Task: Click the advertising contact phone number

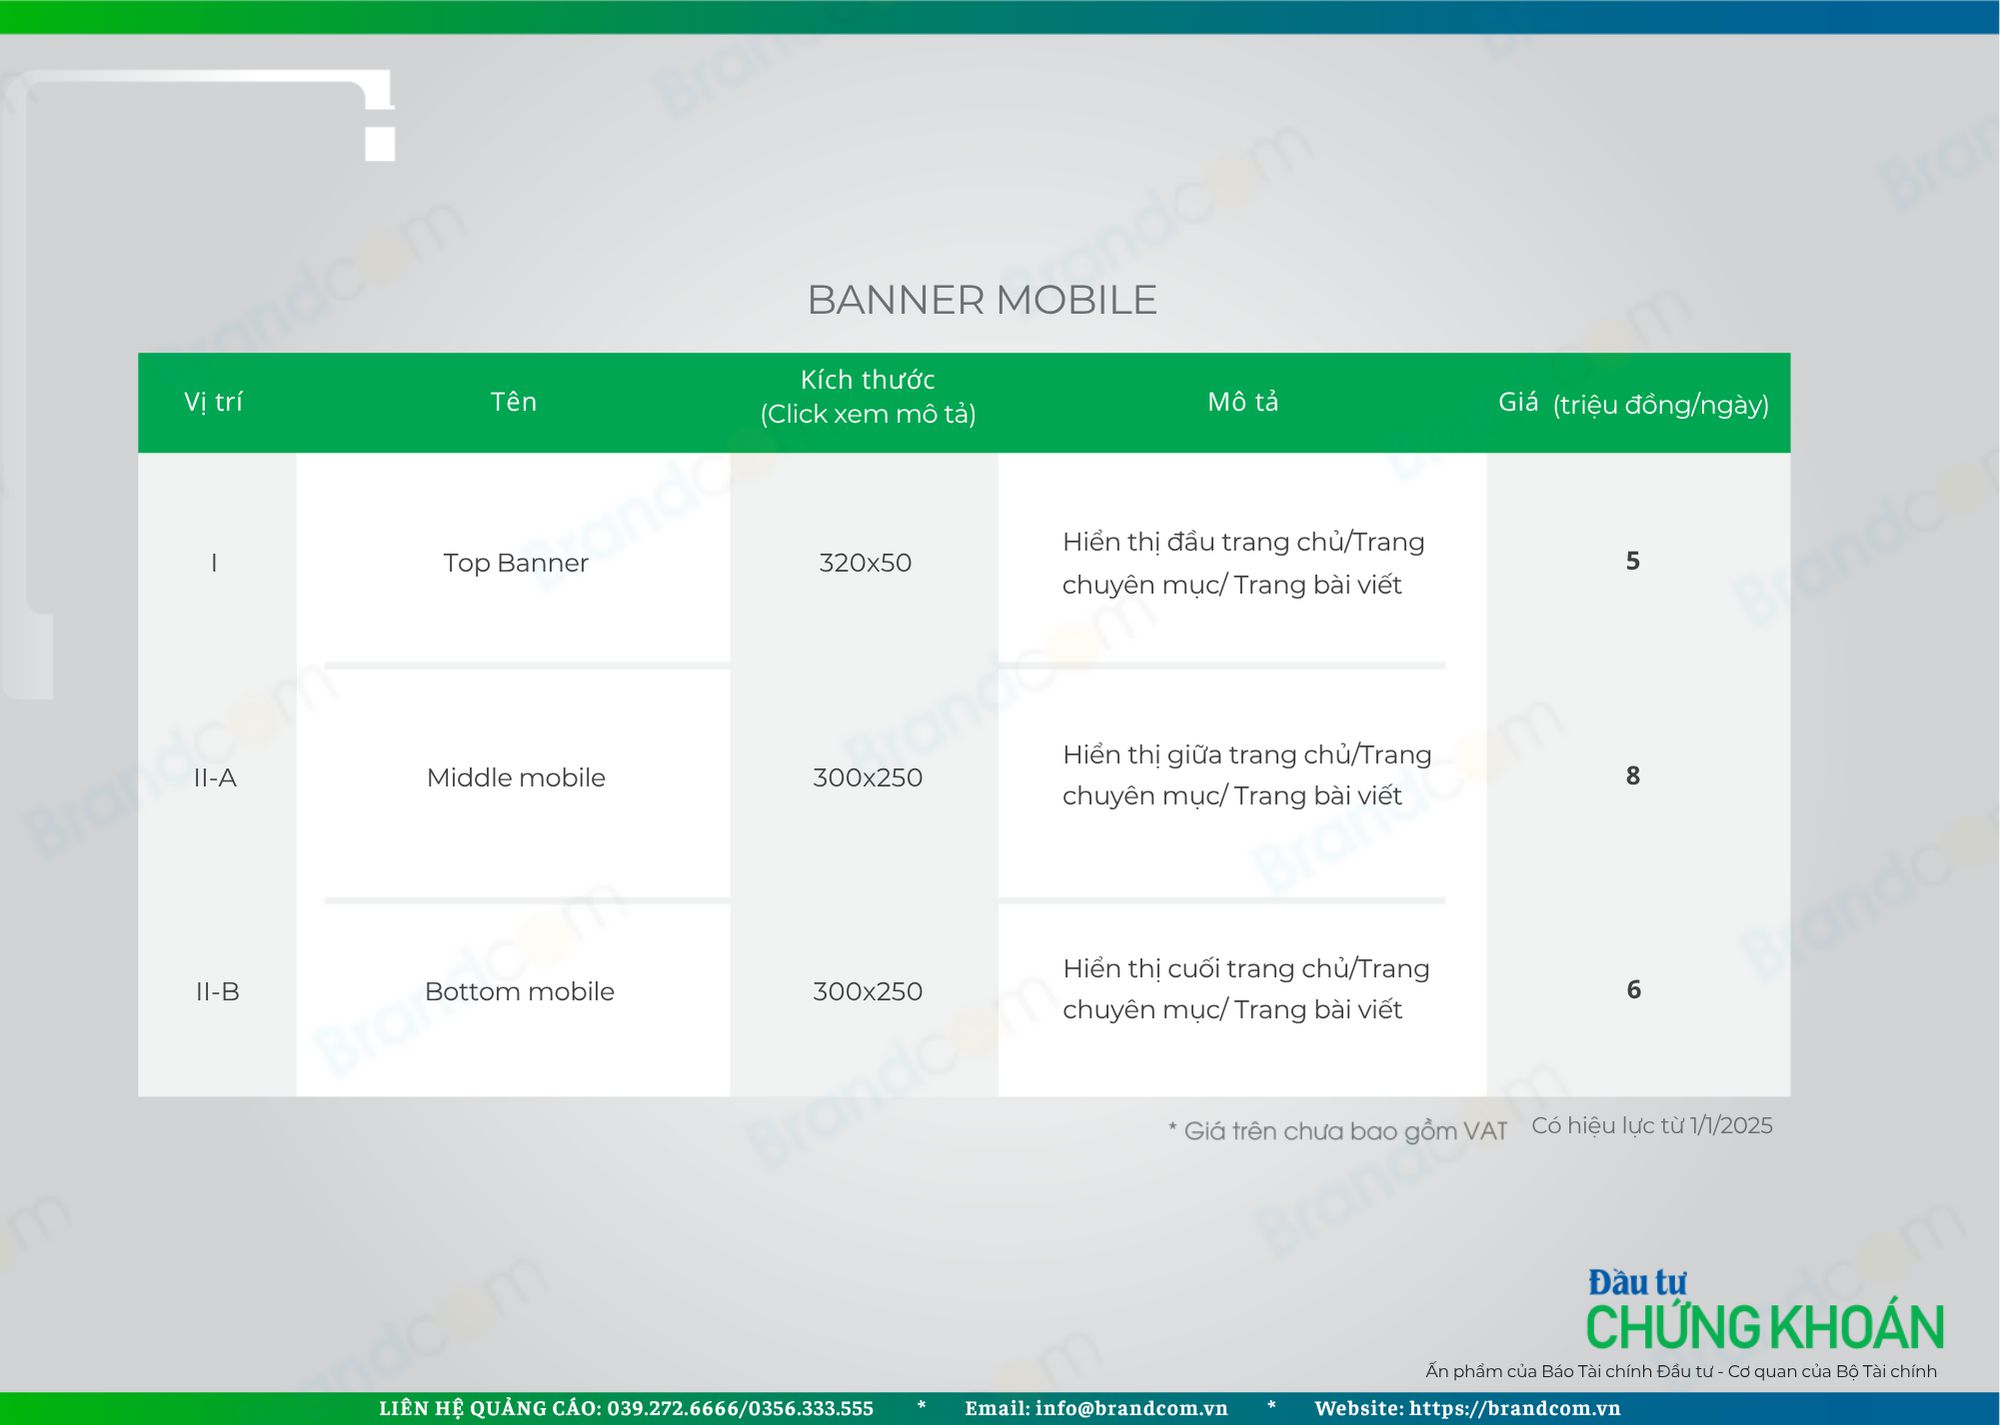Action: [x=741, y=1409]
